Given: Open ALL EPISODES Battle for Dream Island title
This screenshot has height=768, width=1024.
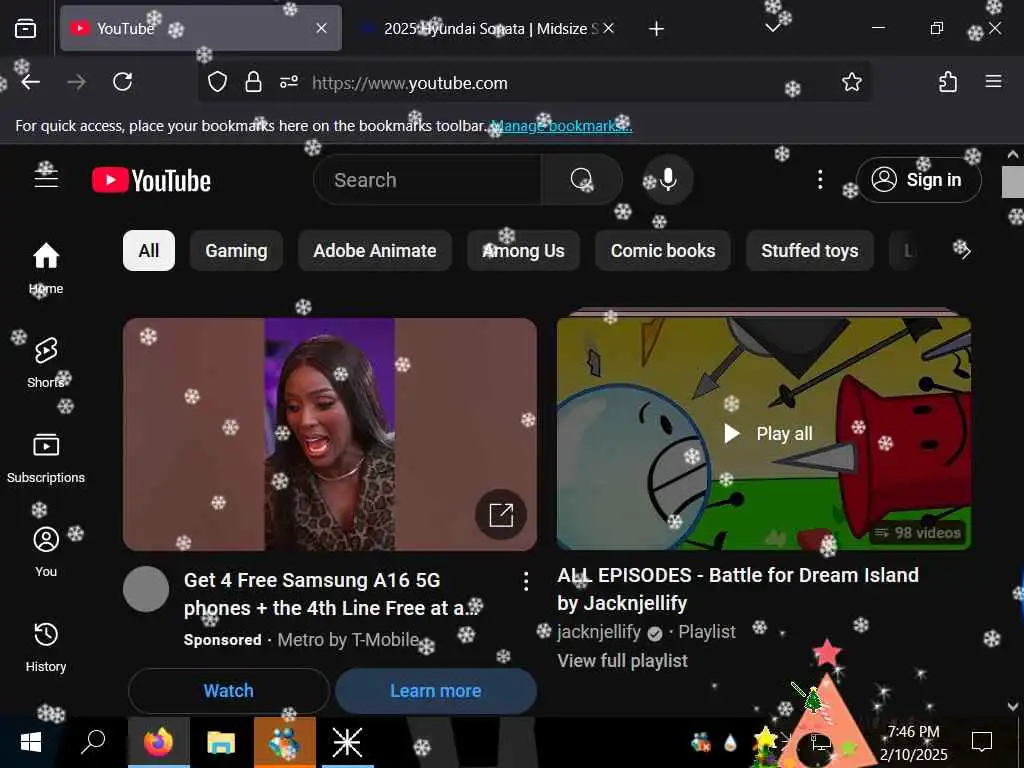Looking at the screenshot, I should coord(738,589).
